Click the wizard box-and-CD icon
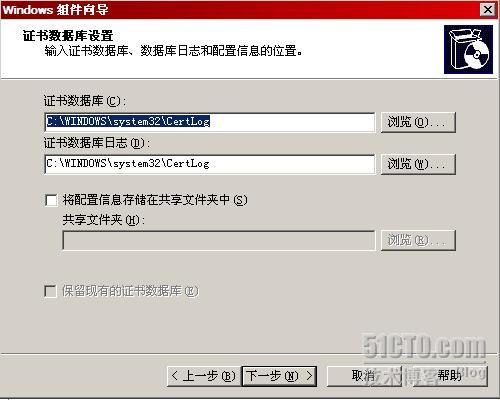Screen dimensions: 500x400 coord(468,49)
